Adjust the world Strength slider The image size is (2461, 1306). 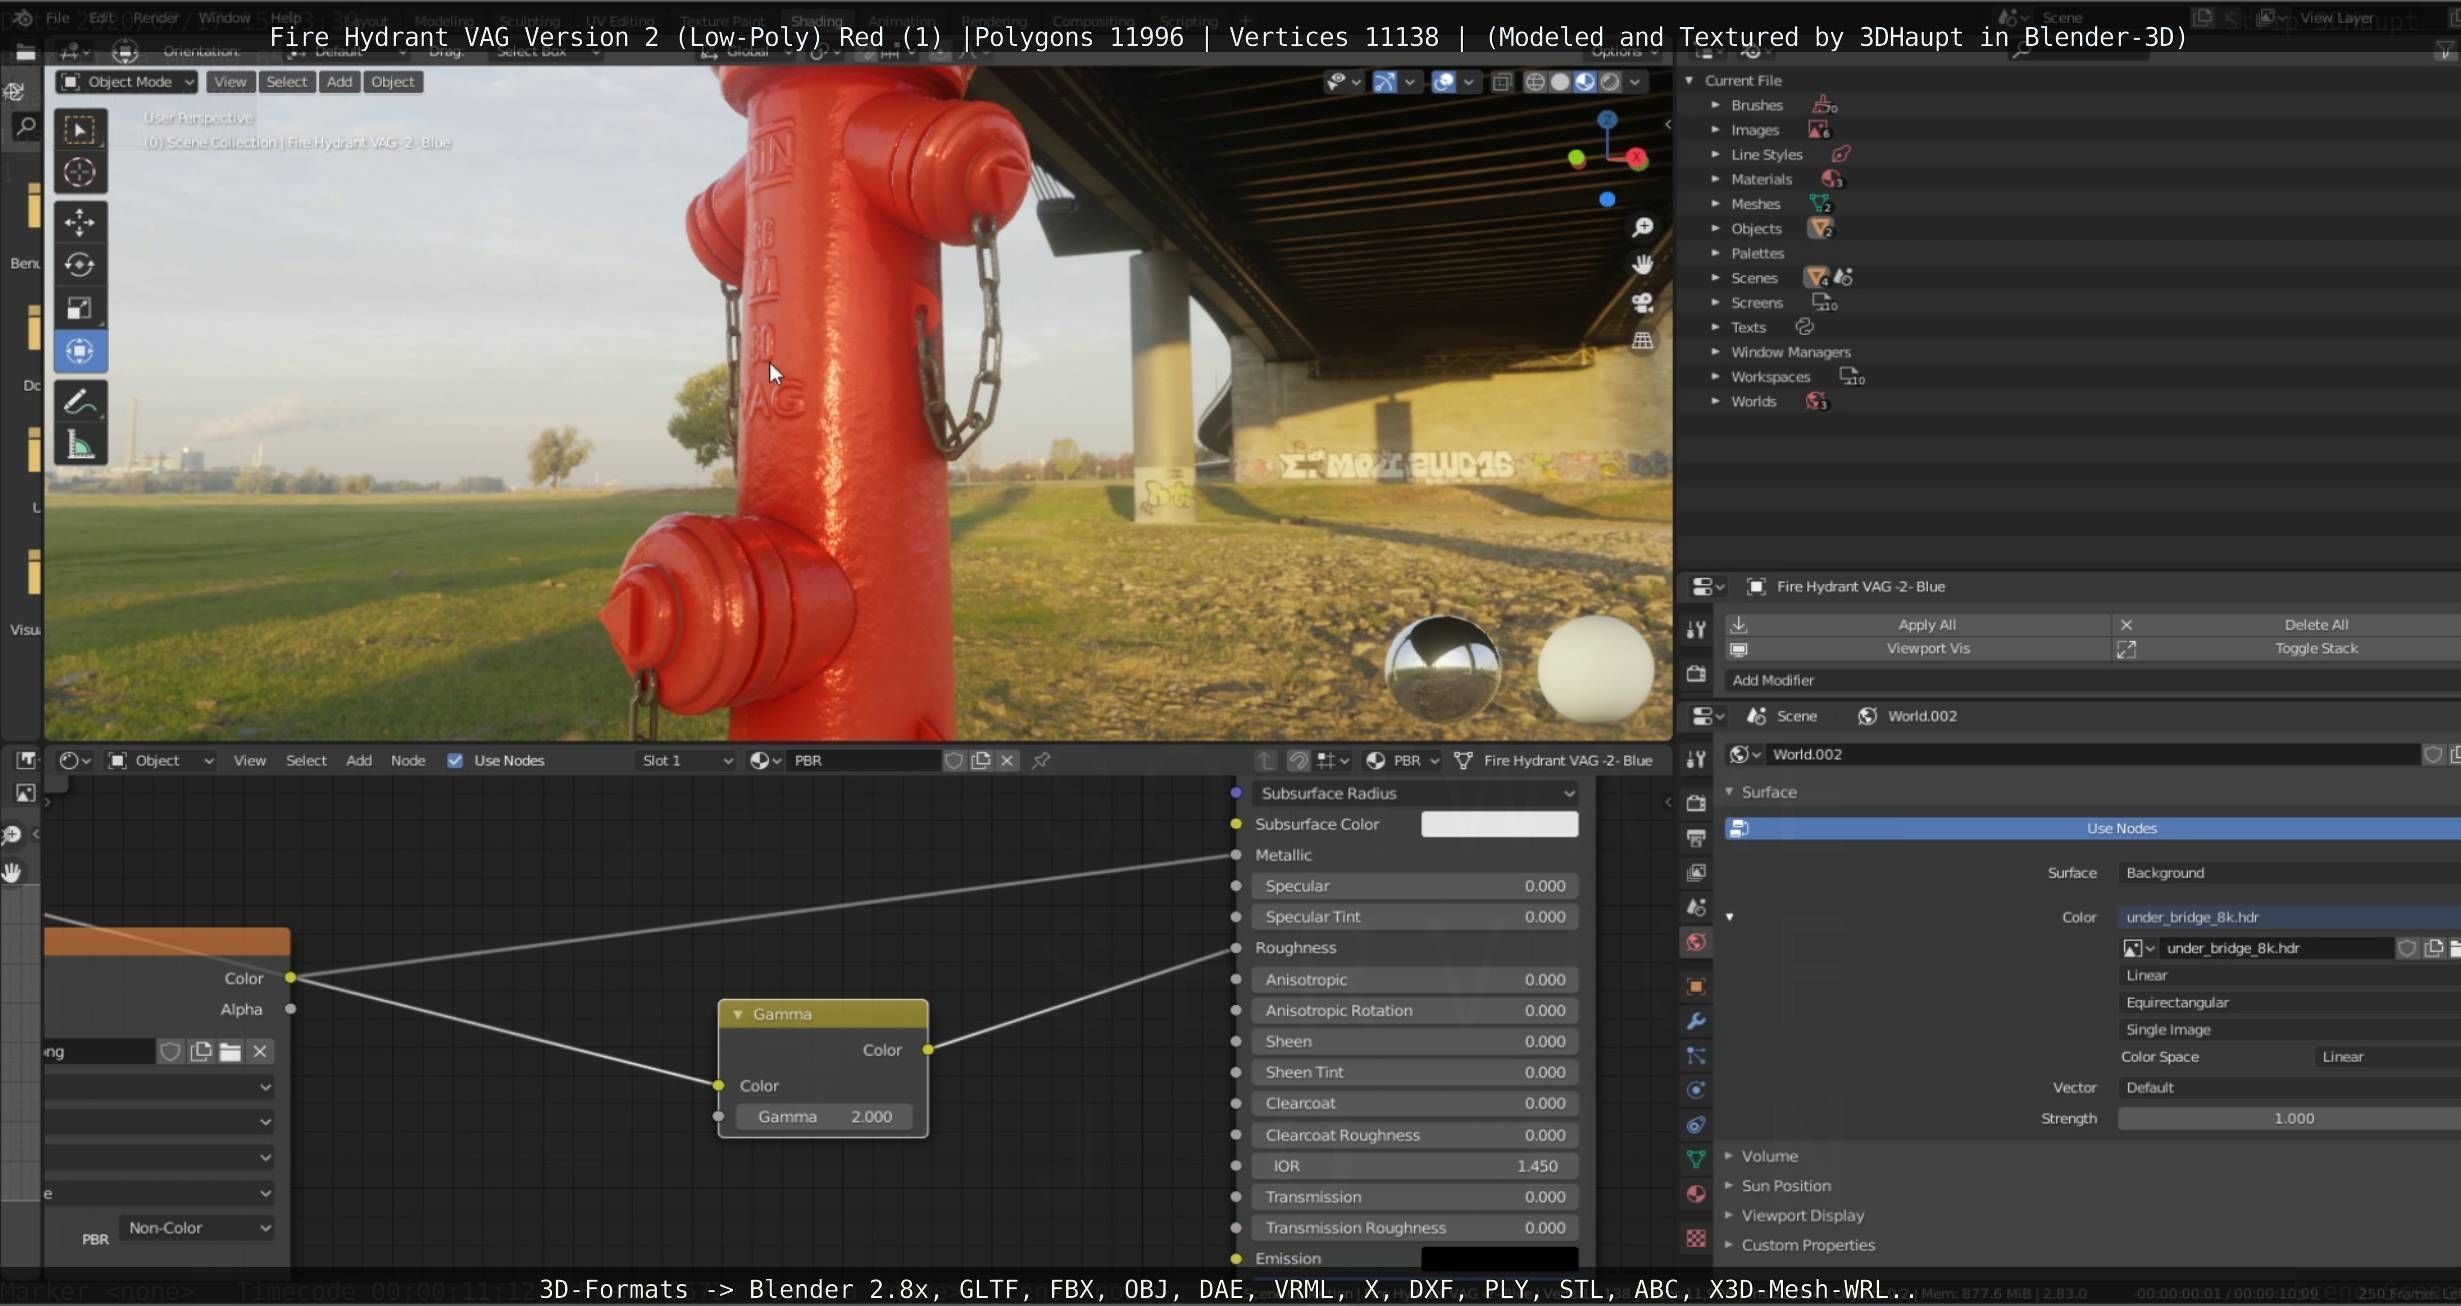pyautogui.click(x=2290, y=1118)
